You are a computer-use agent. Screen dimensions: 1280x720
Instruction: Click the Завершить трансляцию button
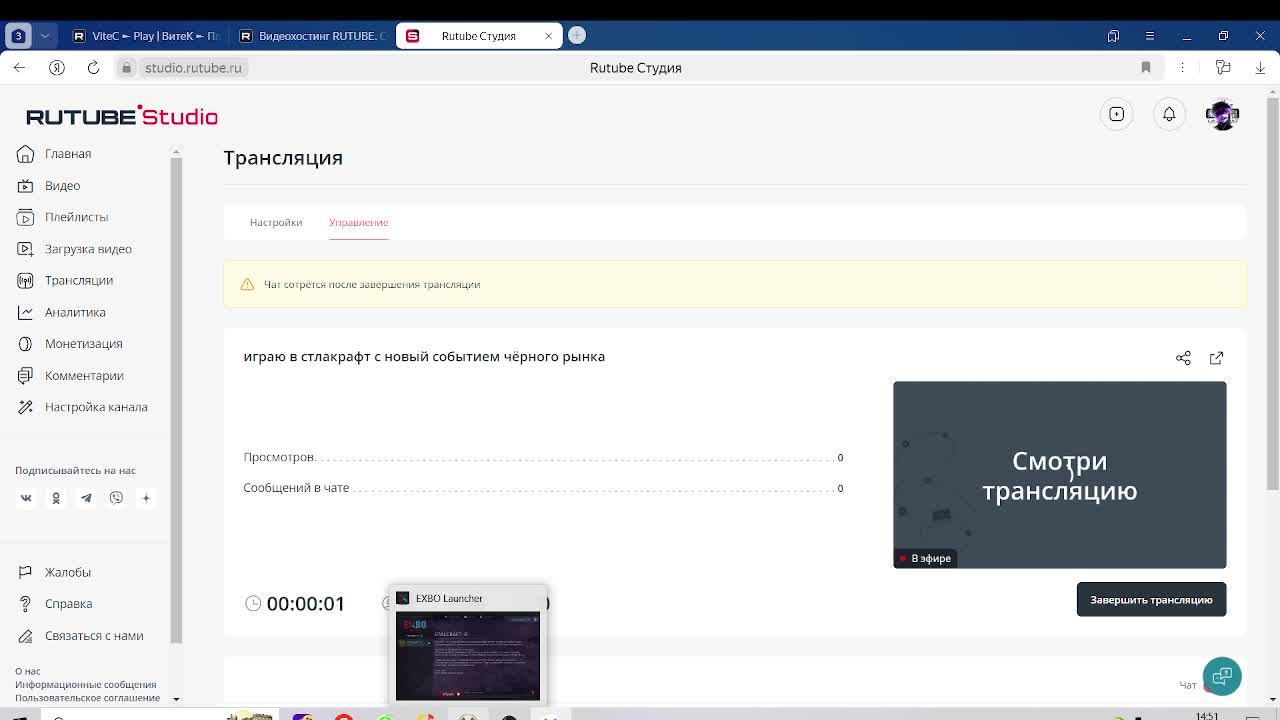1151,600
